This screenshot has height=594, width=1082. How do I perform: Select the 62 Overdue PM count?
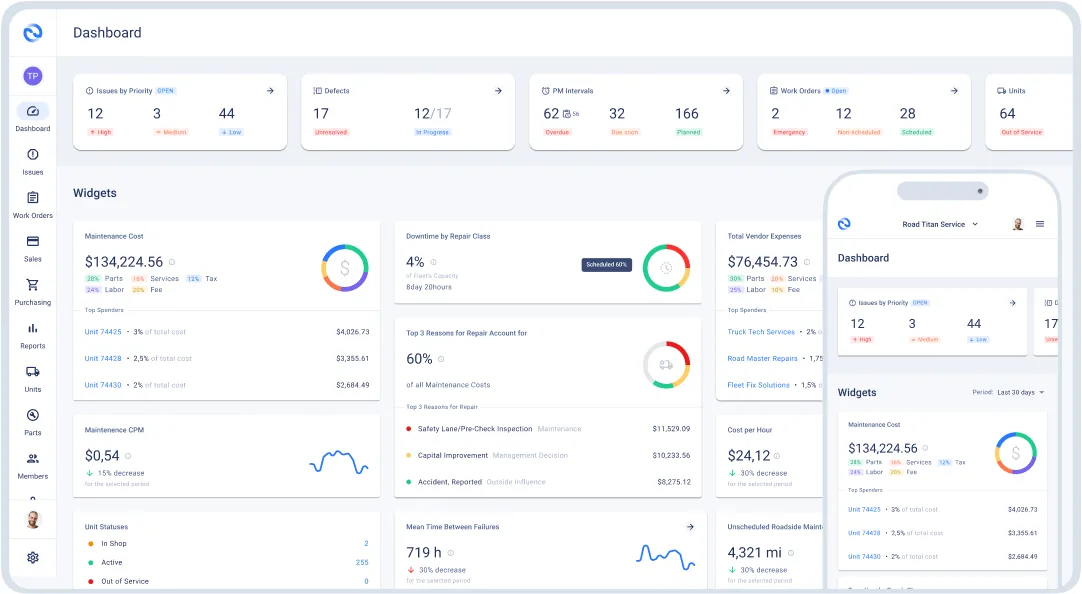[551, 114]
